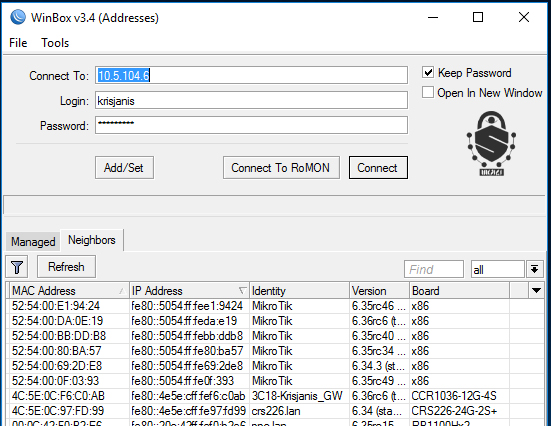Select row with MAC 52:54:00:69:2D:E8
This screenshot has width=551, height=426.
[x=275, y=366]
